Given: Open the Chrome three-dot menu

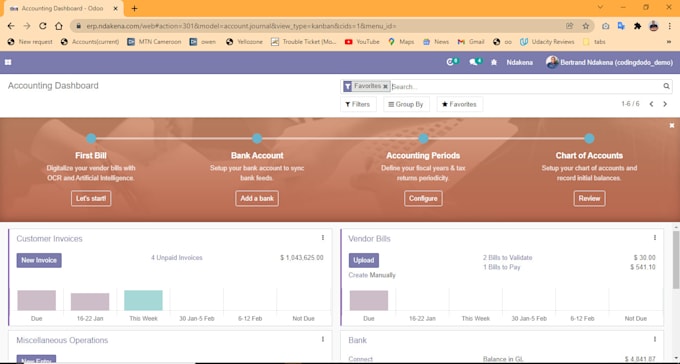Looking at the screenshot, I should click(x=670, y=26).
